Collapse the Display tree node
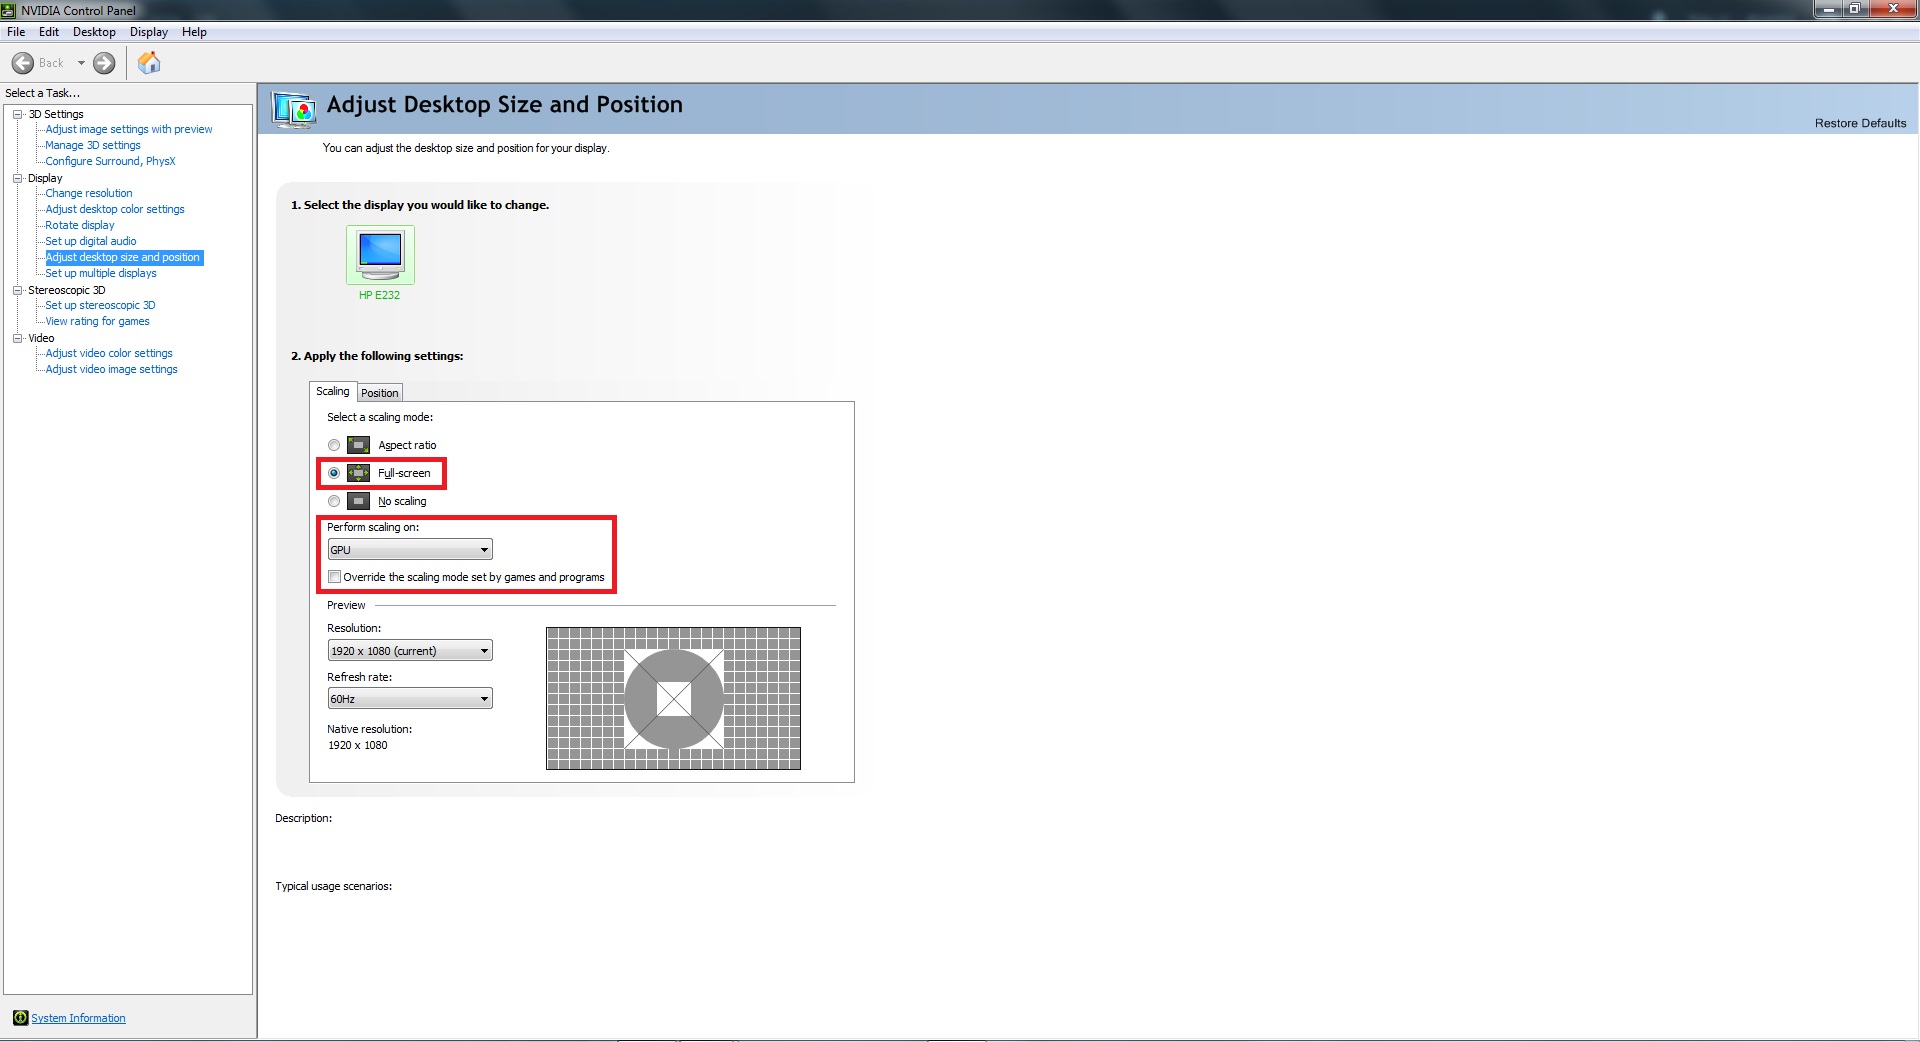Image resolution: width=1920 pixels, height=1042 pixels. point(18,178)
